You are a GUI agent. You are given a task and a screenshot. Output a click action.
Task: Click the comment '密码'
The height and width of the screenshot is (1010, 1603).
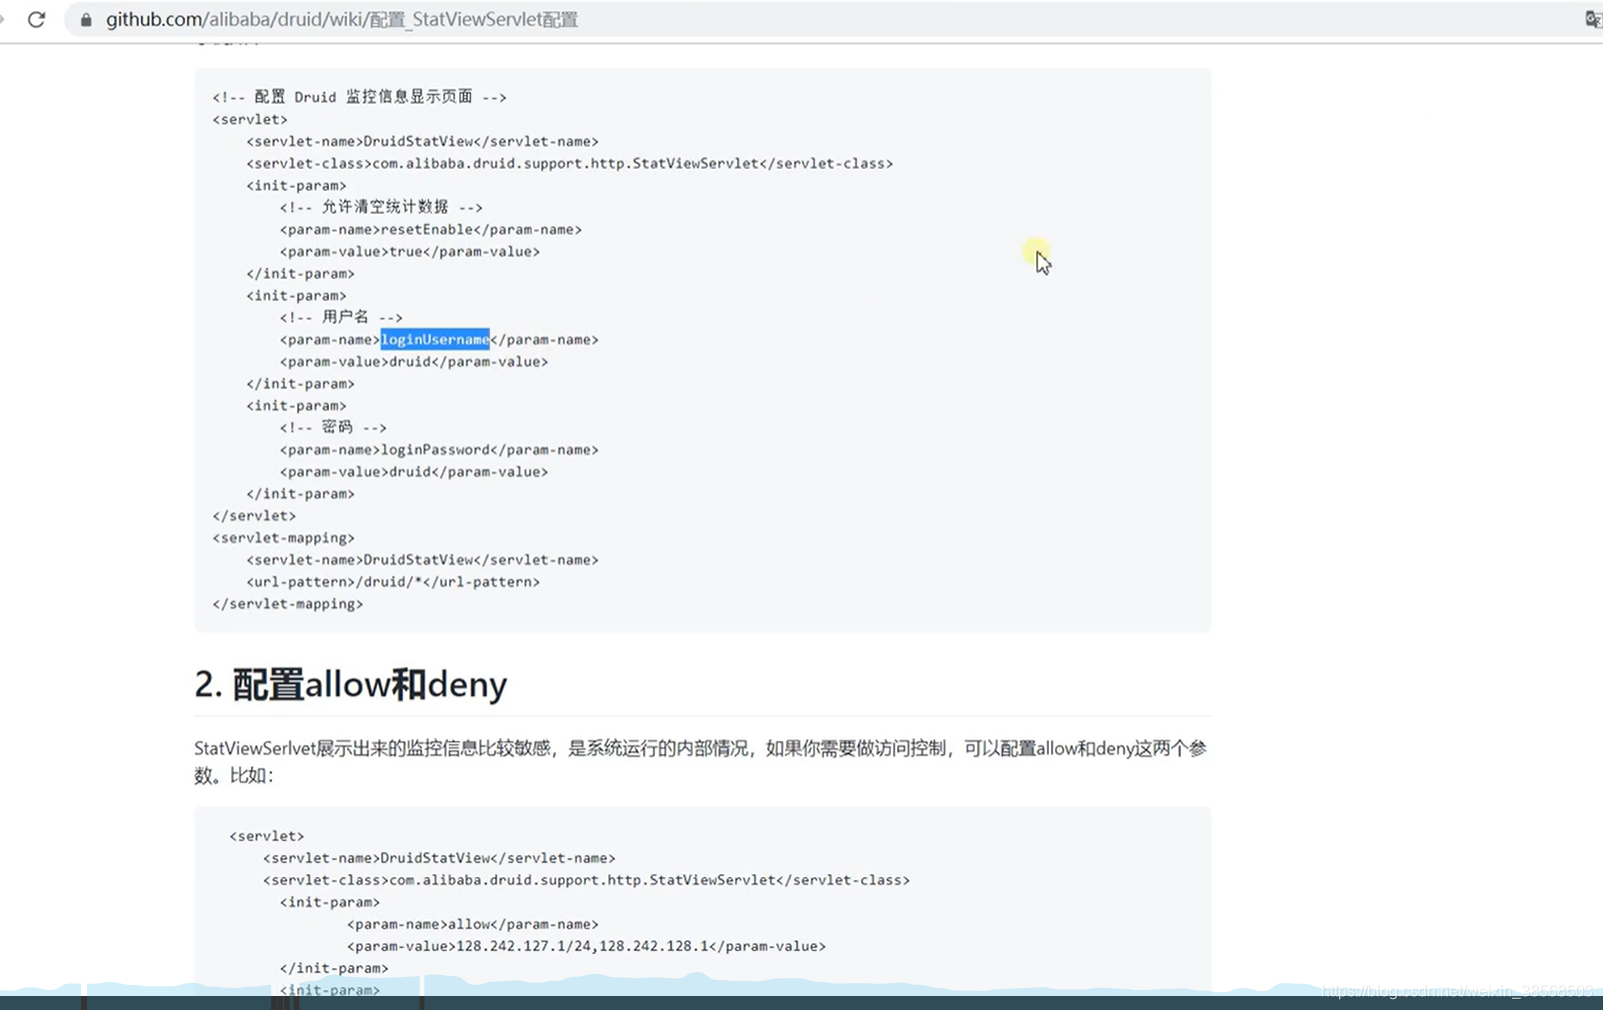[333, 427]
